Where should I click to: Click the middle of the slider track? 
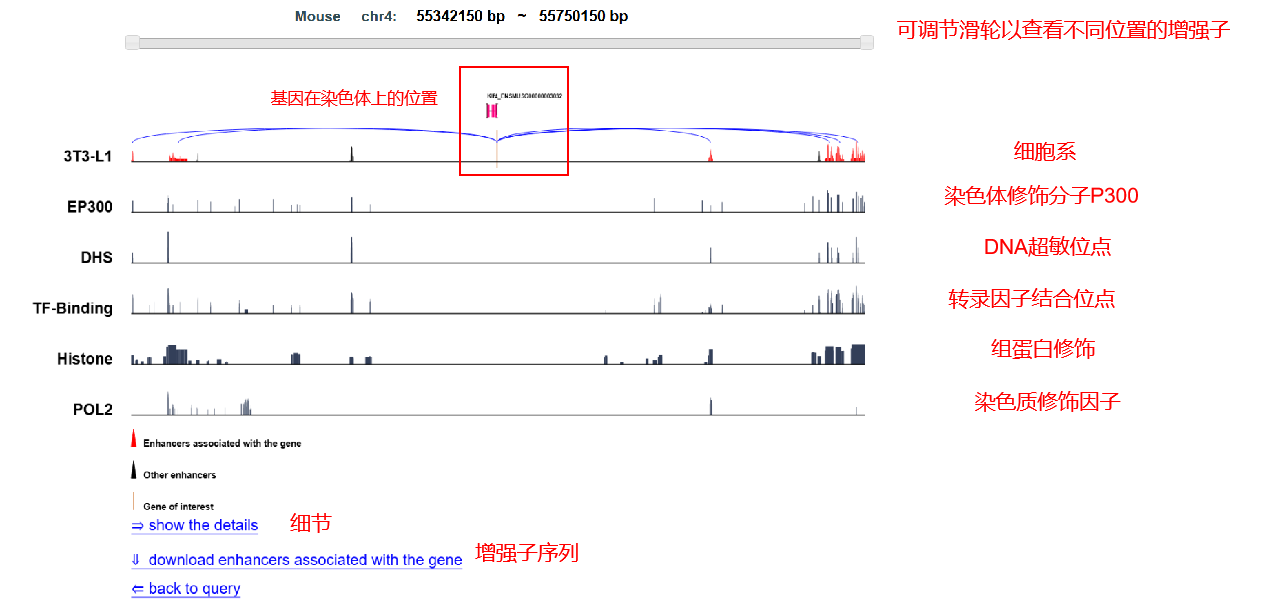pyautogui.click(x=499, y=42)
